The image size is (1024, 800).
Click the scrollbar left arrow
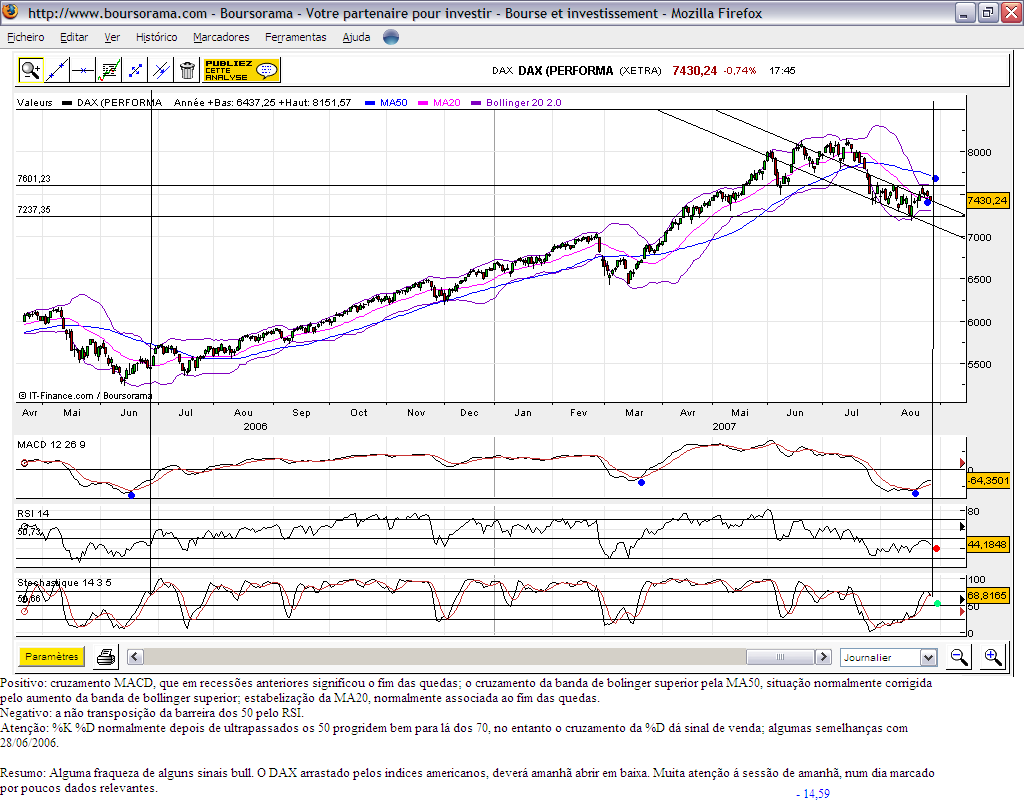(x=135, y=656)
